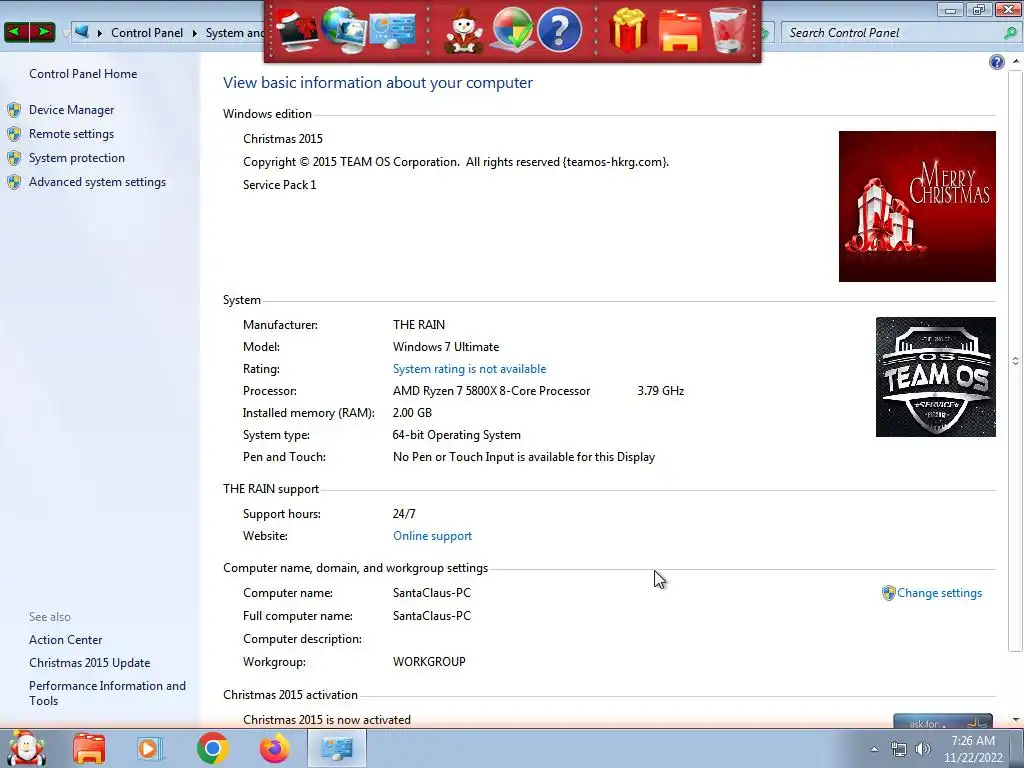Click Change settings for computer name
The height and width of the screenshot is (768, 1024).
point(939,593)
